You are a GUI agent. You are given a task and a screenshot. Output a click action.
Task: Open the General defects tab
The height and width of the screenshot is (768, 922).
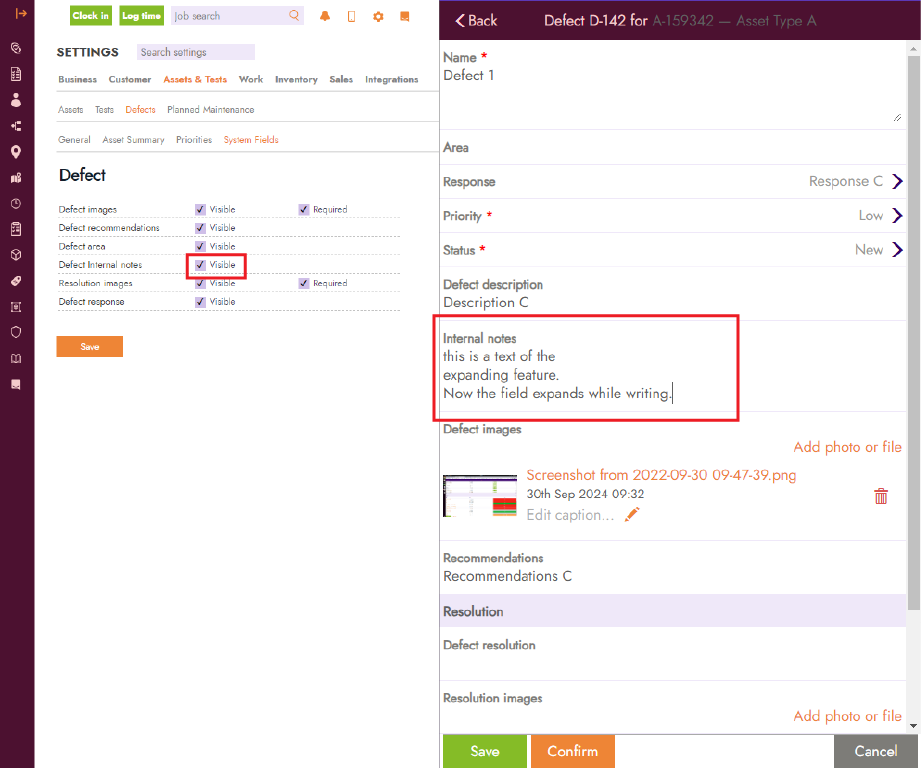pyautogui.click(x=74, y=140)
